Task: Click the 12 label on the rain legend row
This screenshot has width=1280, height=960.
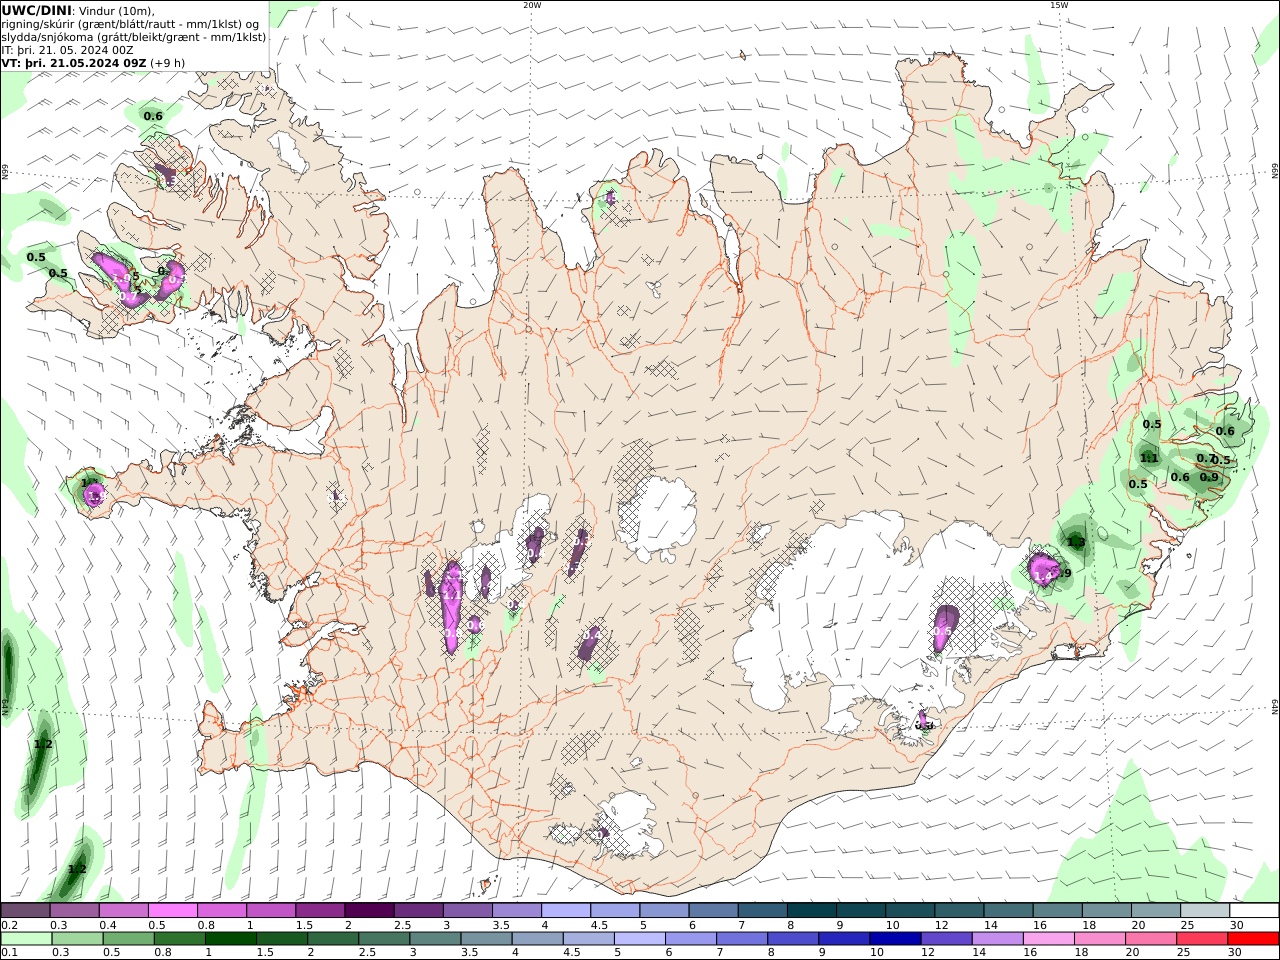Action: 929,953
